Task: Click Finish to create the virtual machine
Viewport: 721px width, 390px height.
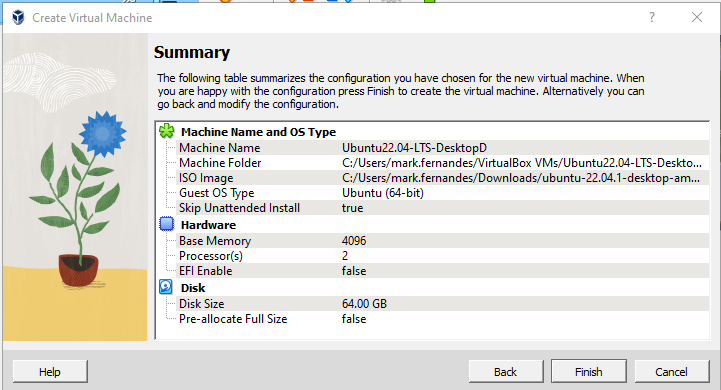Action: [589, 372]
